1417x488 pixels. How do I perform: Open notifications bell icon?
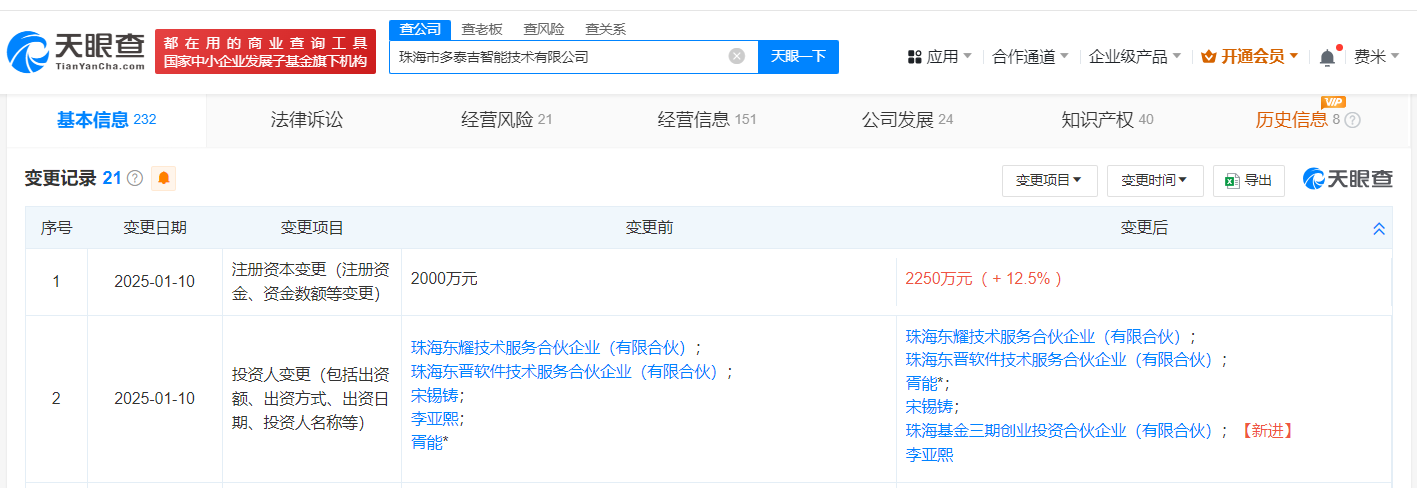pos(1327,57)
